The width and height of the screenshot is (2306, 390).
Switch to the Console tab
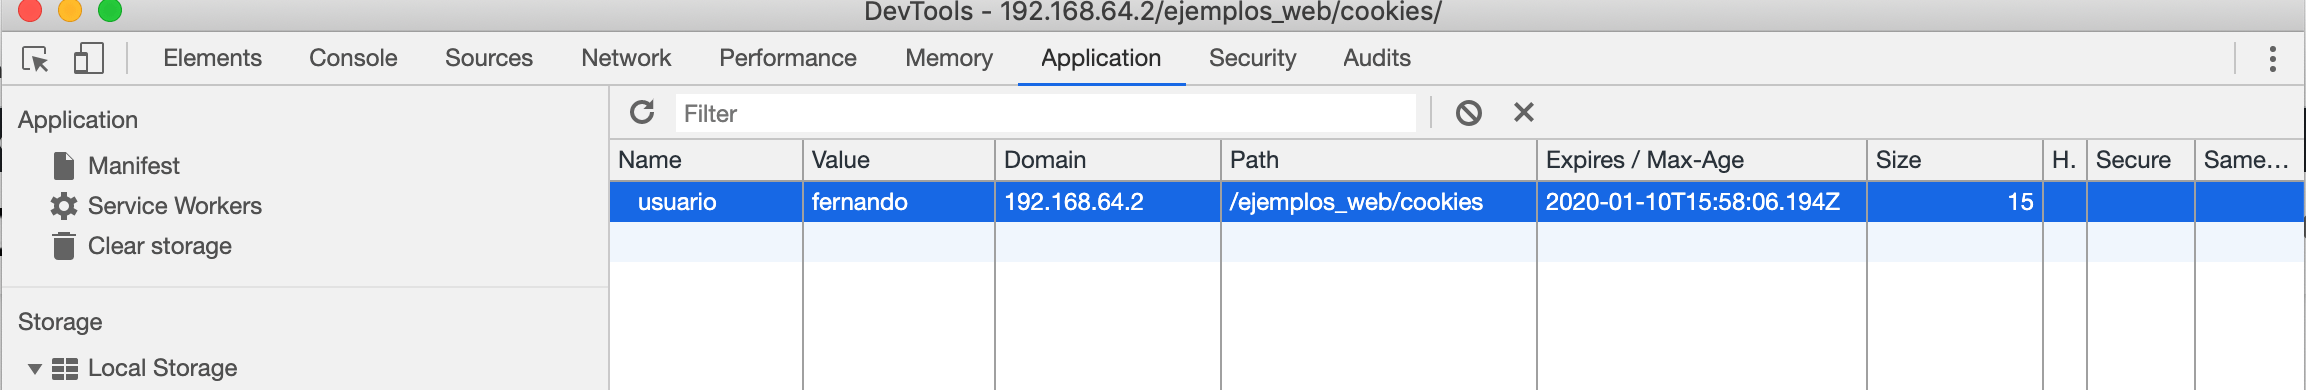[x=353, y=58]
